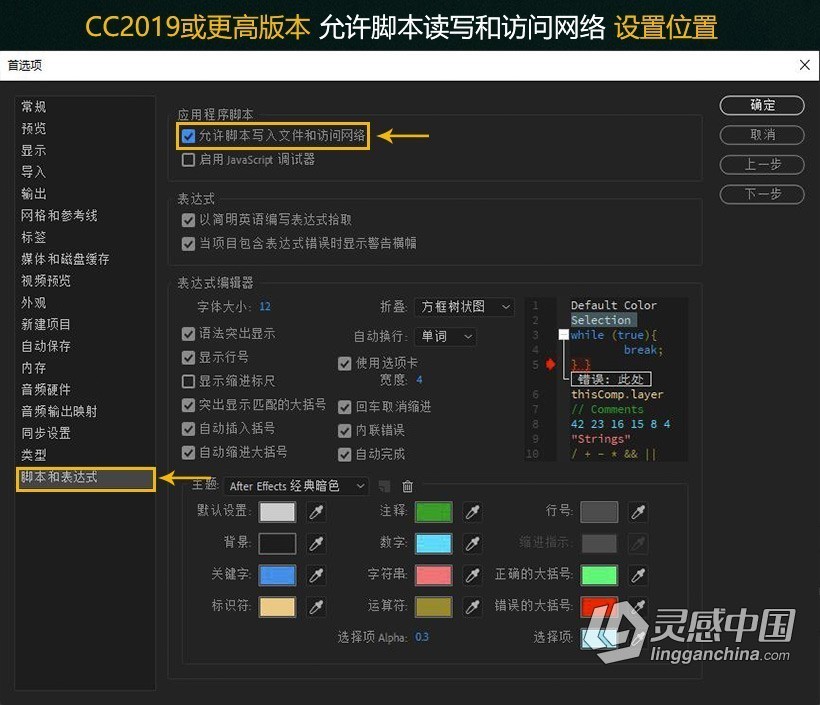
Task: Click the save theme icon beside trash
Action: 384,486
